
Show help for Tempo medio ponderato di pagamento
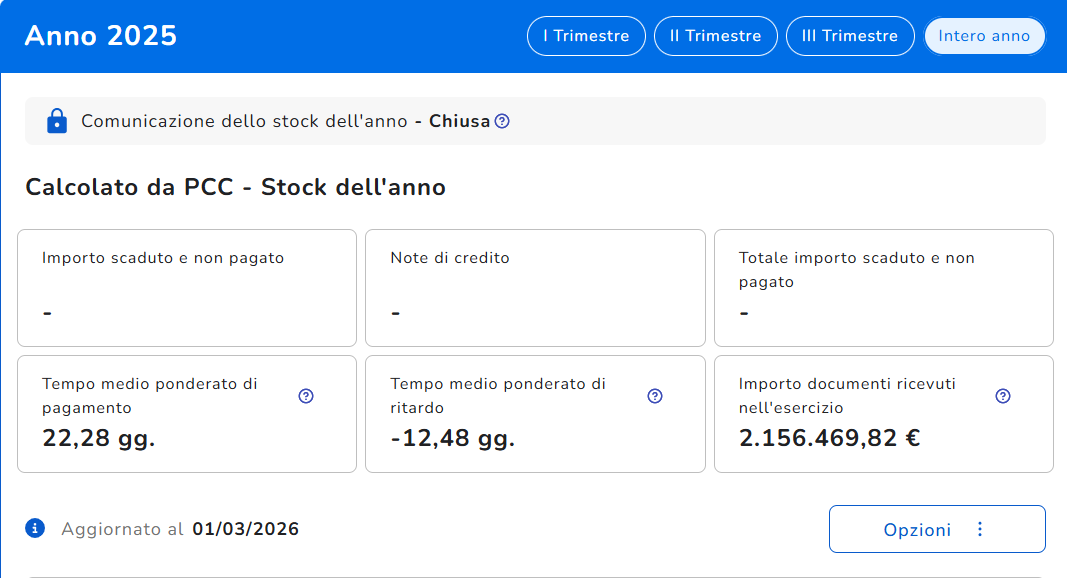pyautogui.click(x=306, y=396)
